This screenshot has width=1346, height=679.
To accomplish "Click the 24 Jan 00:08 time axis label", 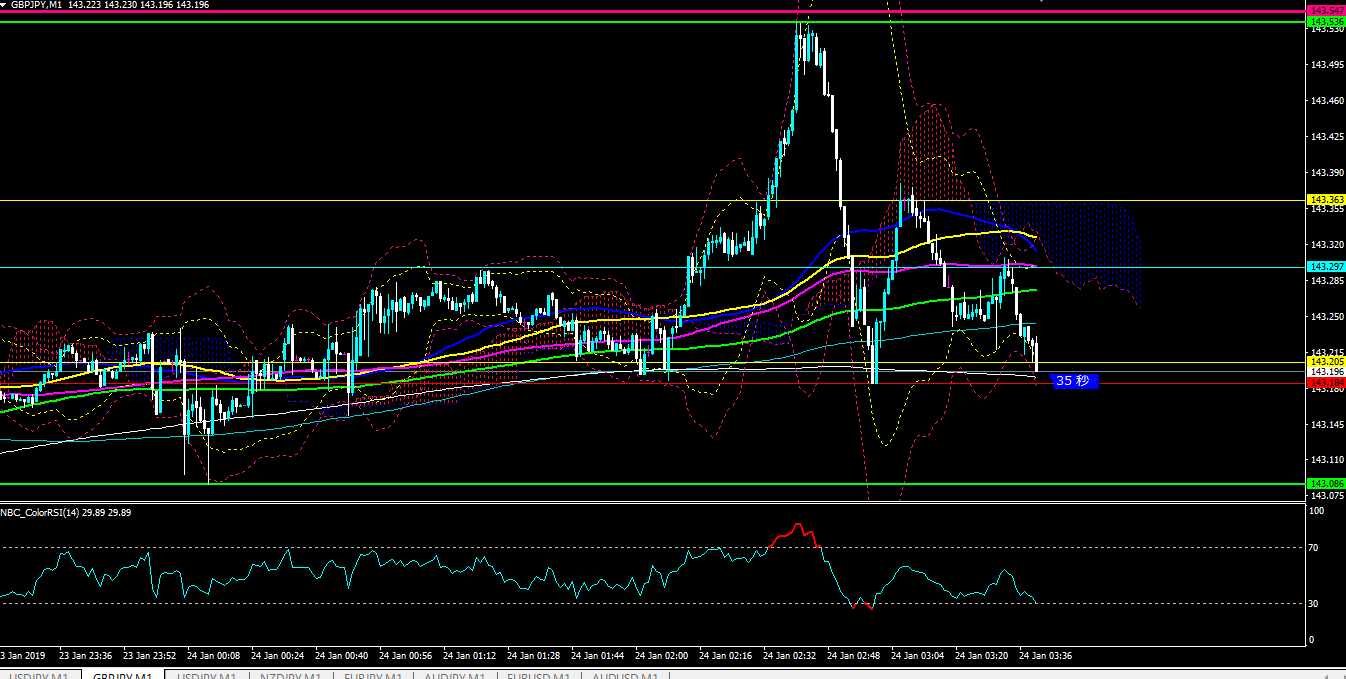I will 214,656.
